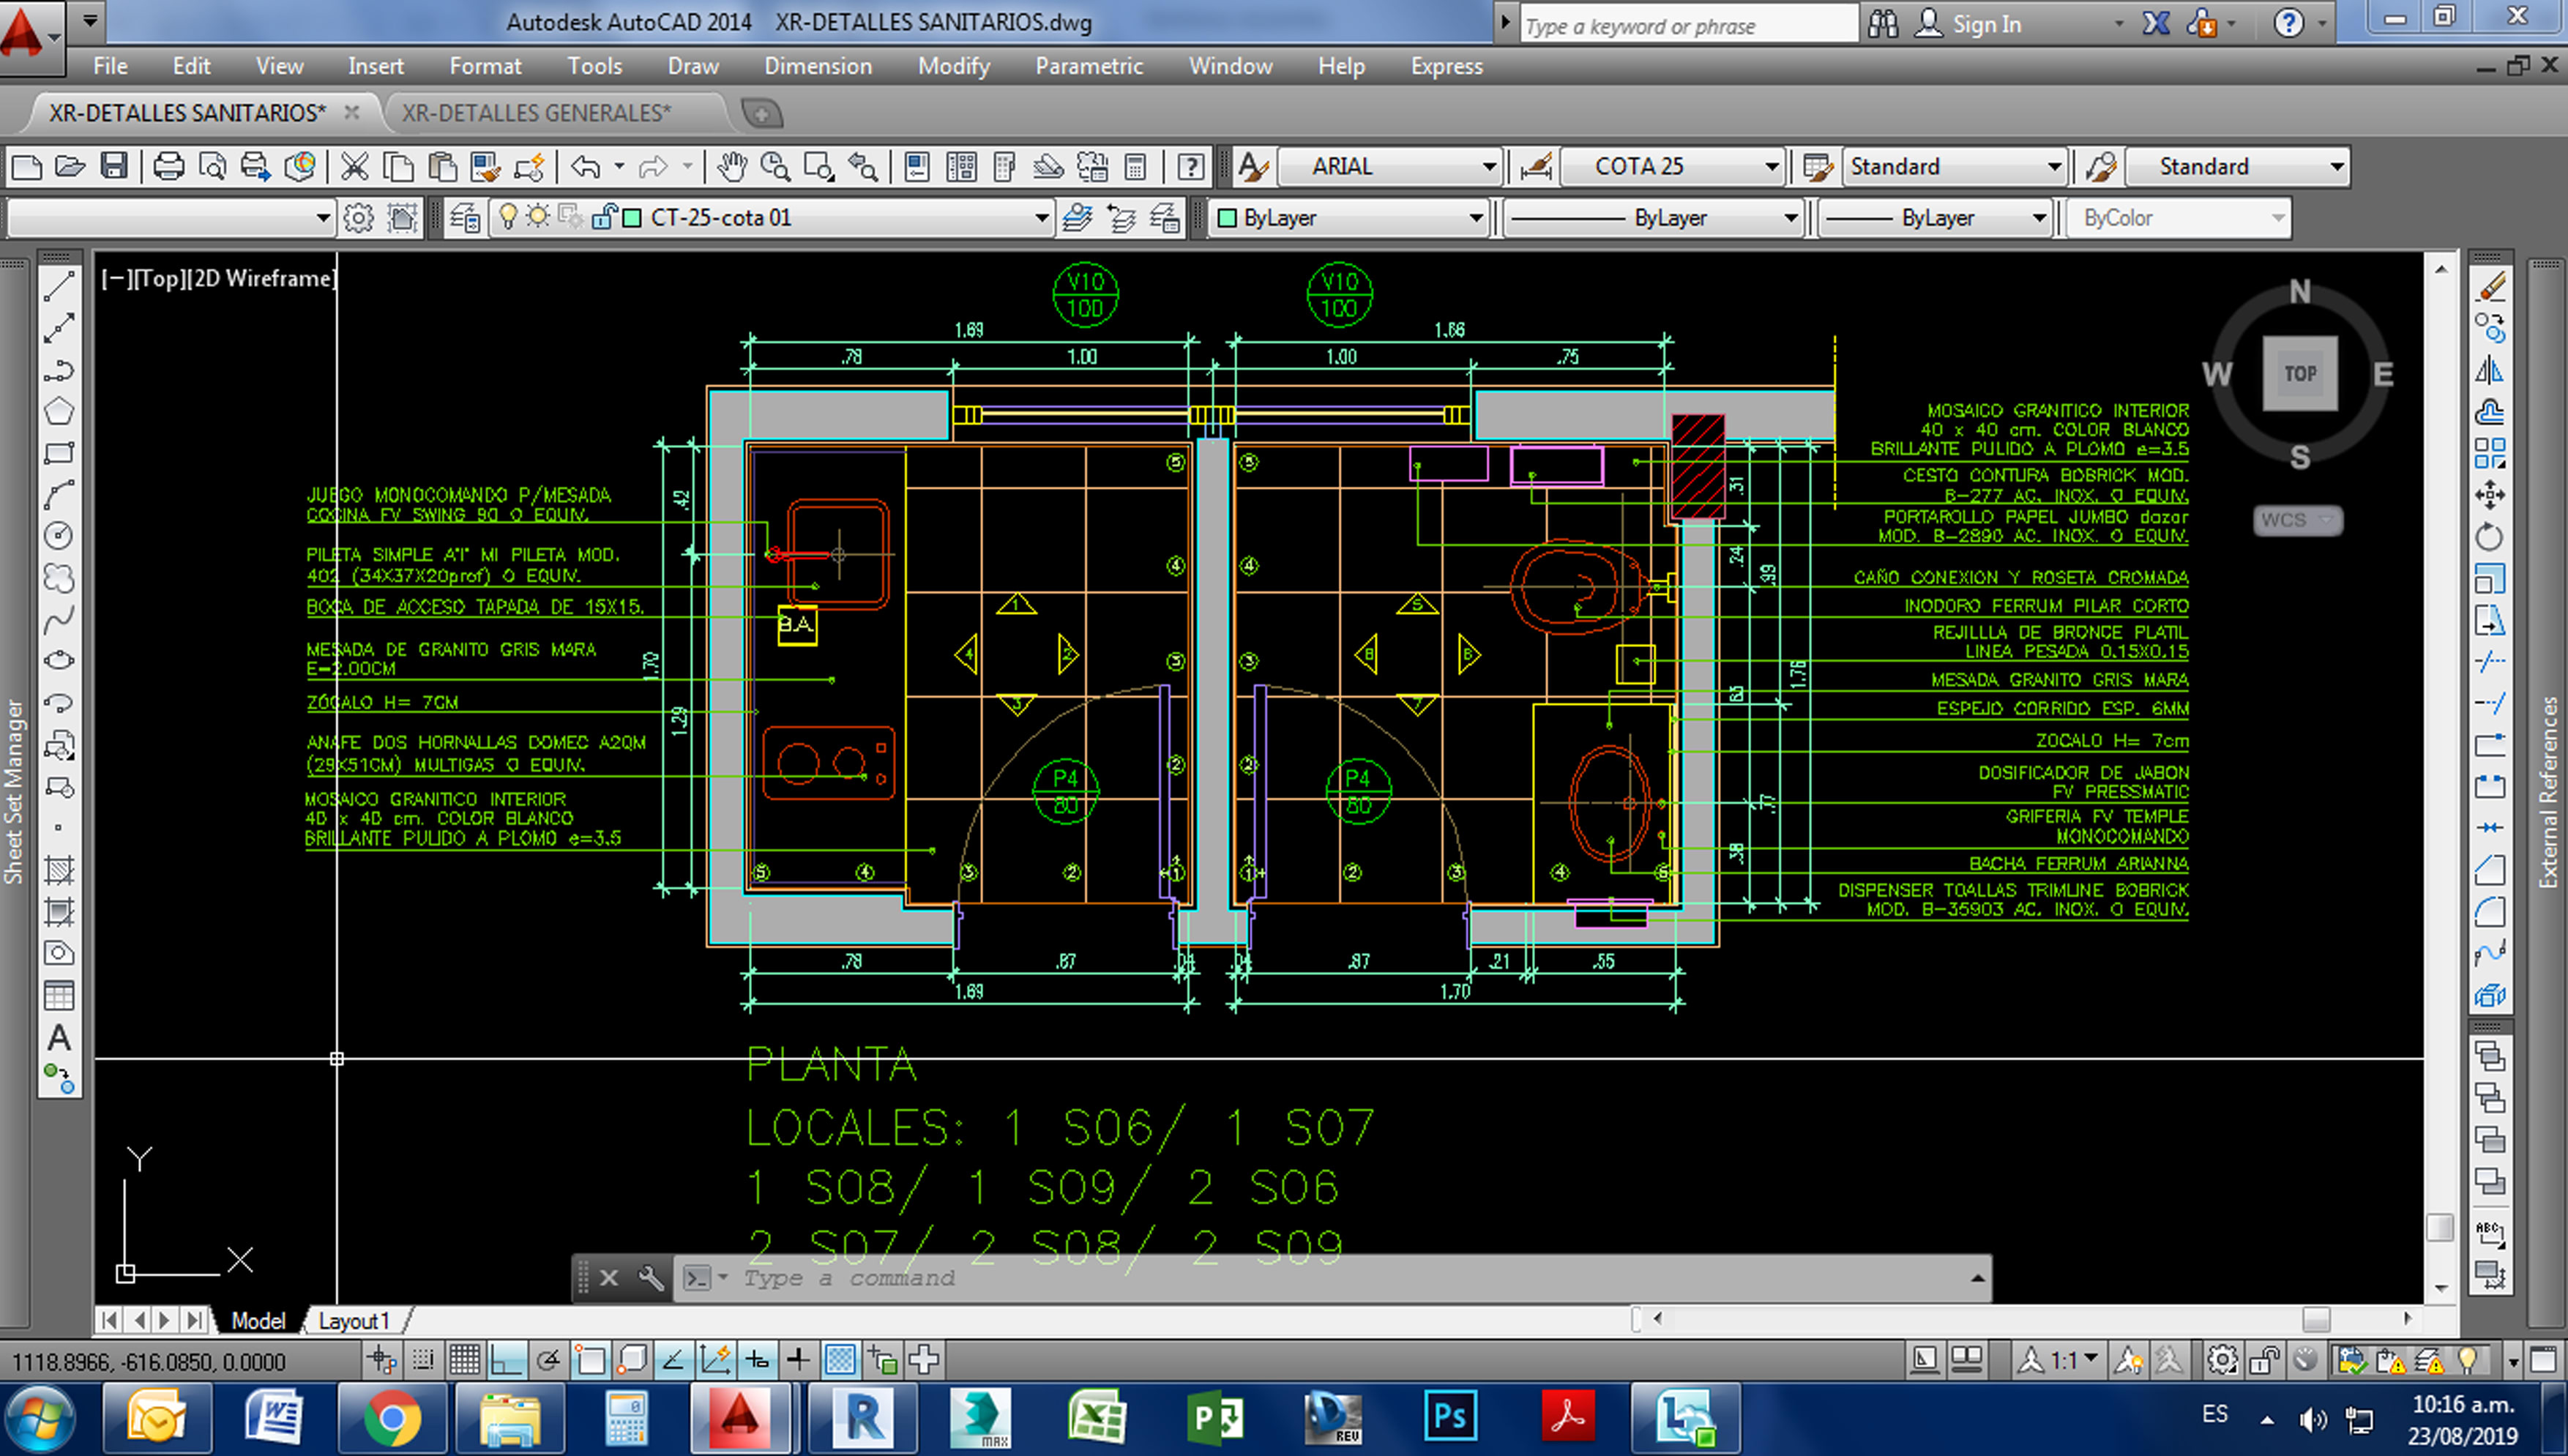Select the Move tool in Modify toolbar
Image resolution: width=2568 pixels, height=1456 pixels.
point(2489,495)
